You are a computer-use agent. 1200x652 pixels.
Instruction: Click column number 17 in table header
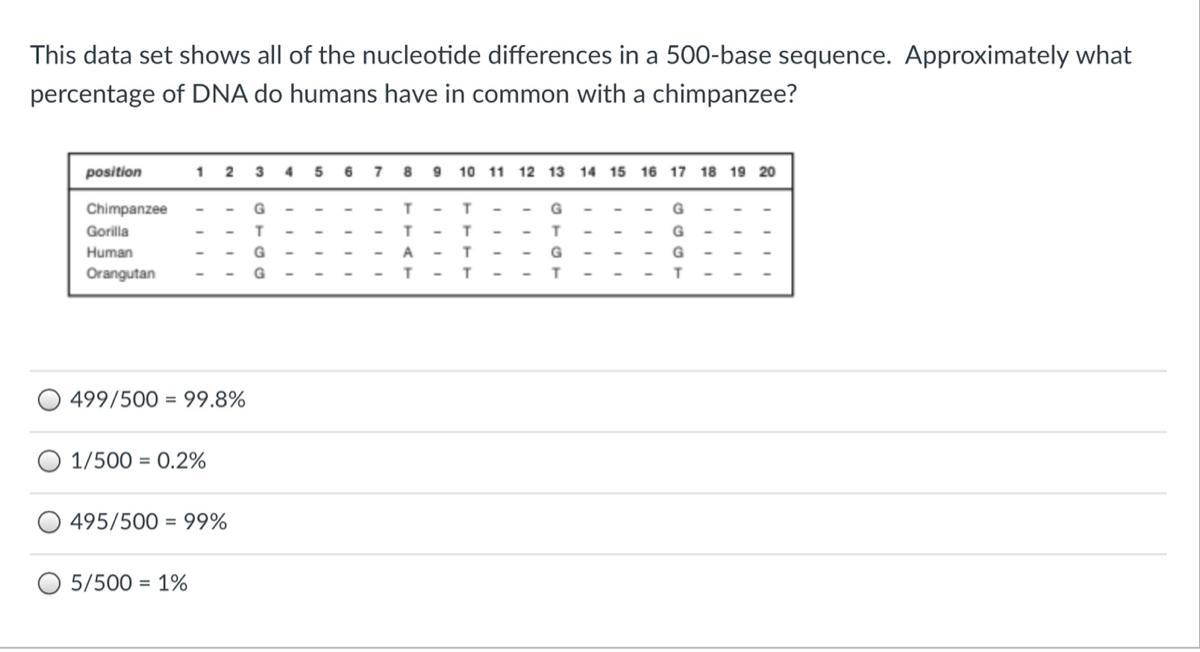tap(678, 172)
